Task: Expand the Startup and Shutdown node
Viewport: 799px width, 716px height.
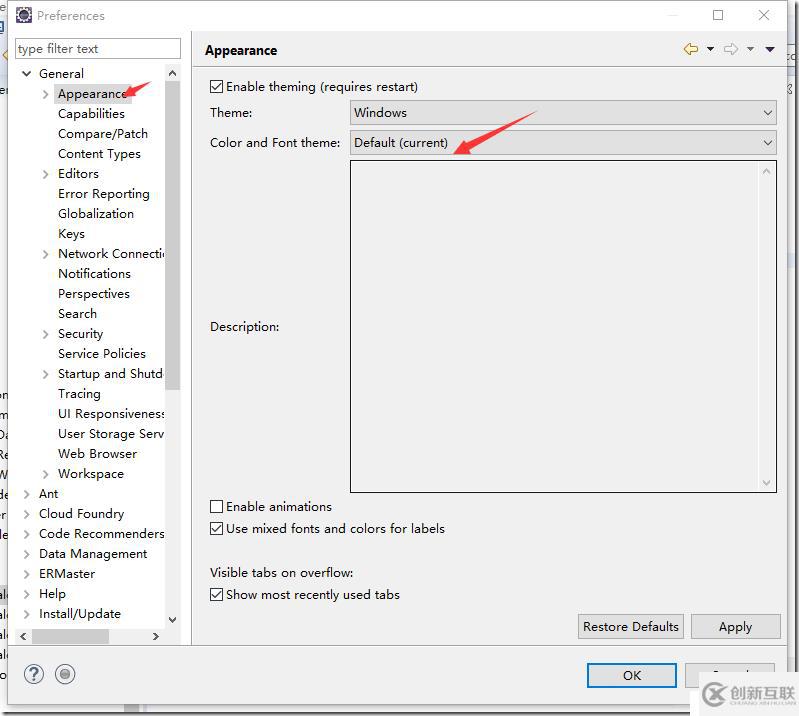Action: coord(45,374)
